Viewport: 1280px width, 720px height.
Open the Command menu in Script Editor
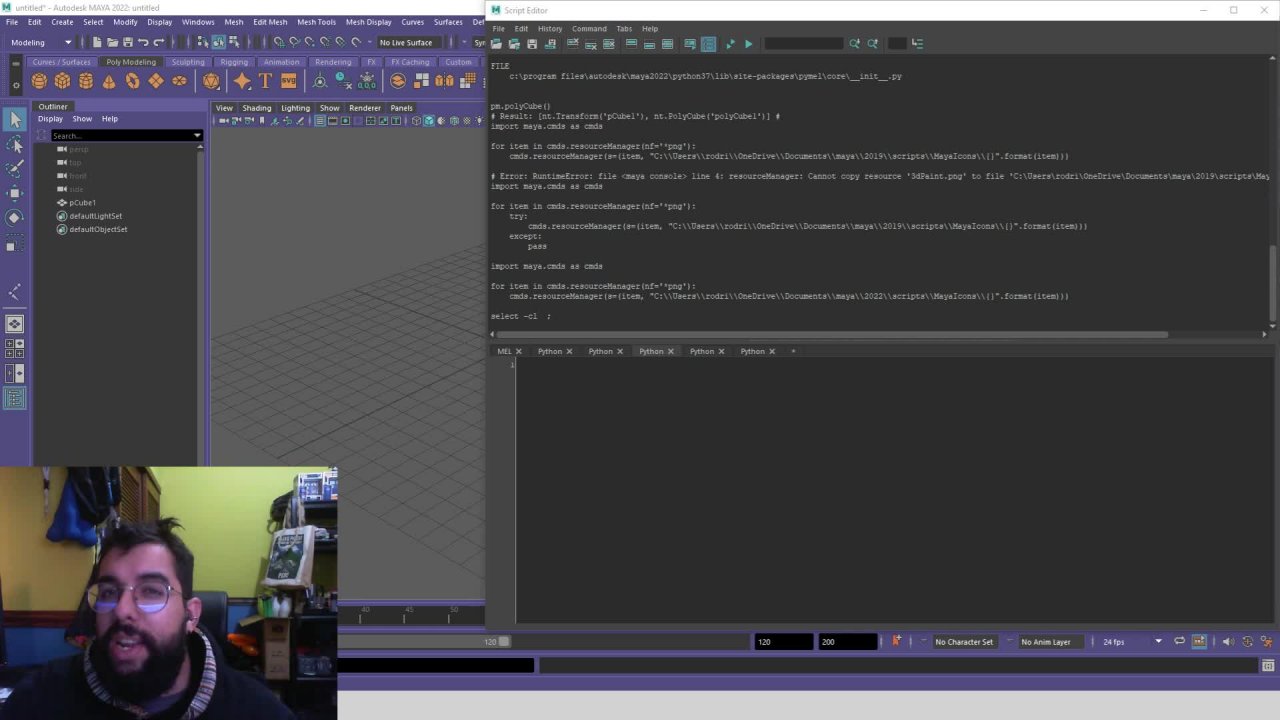coord(589,28)
